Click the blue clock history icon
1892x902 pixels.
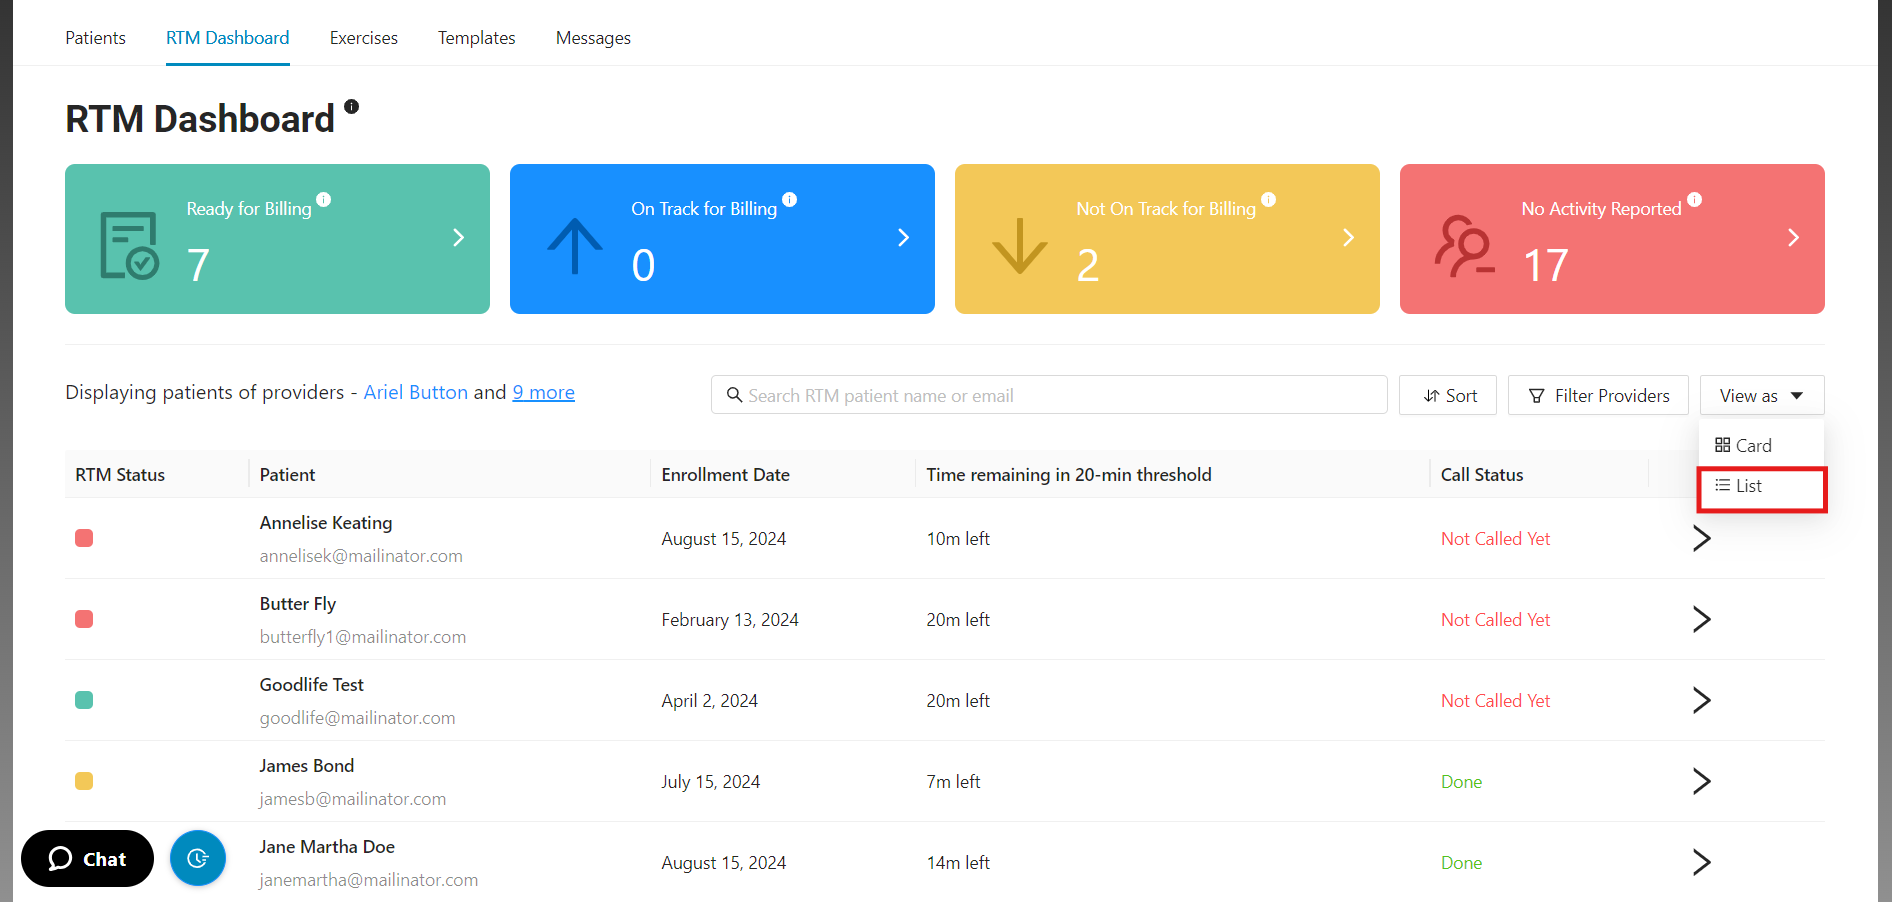coord(197,858)
